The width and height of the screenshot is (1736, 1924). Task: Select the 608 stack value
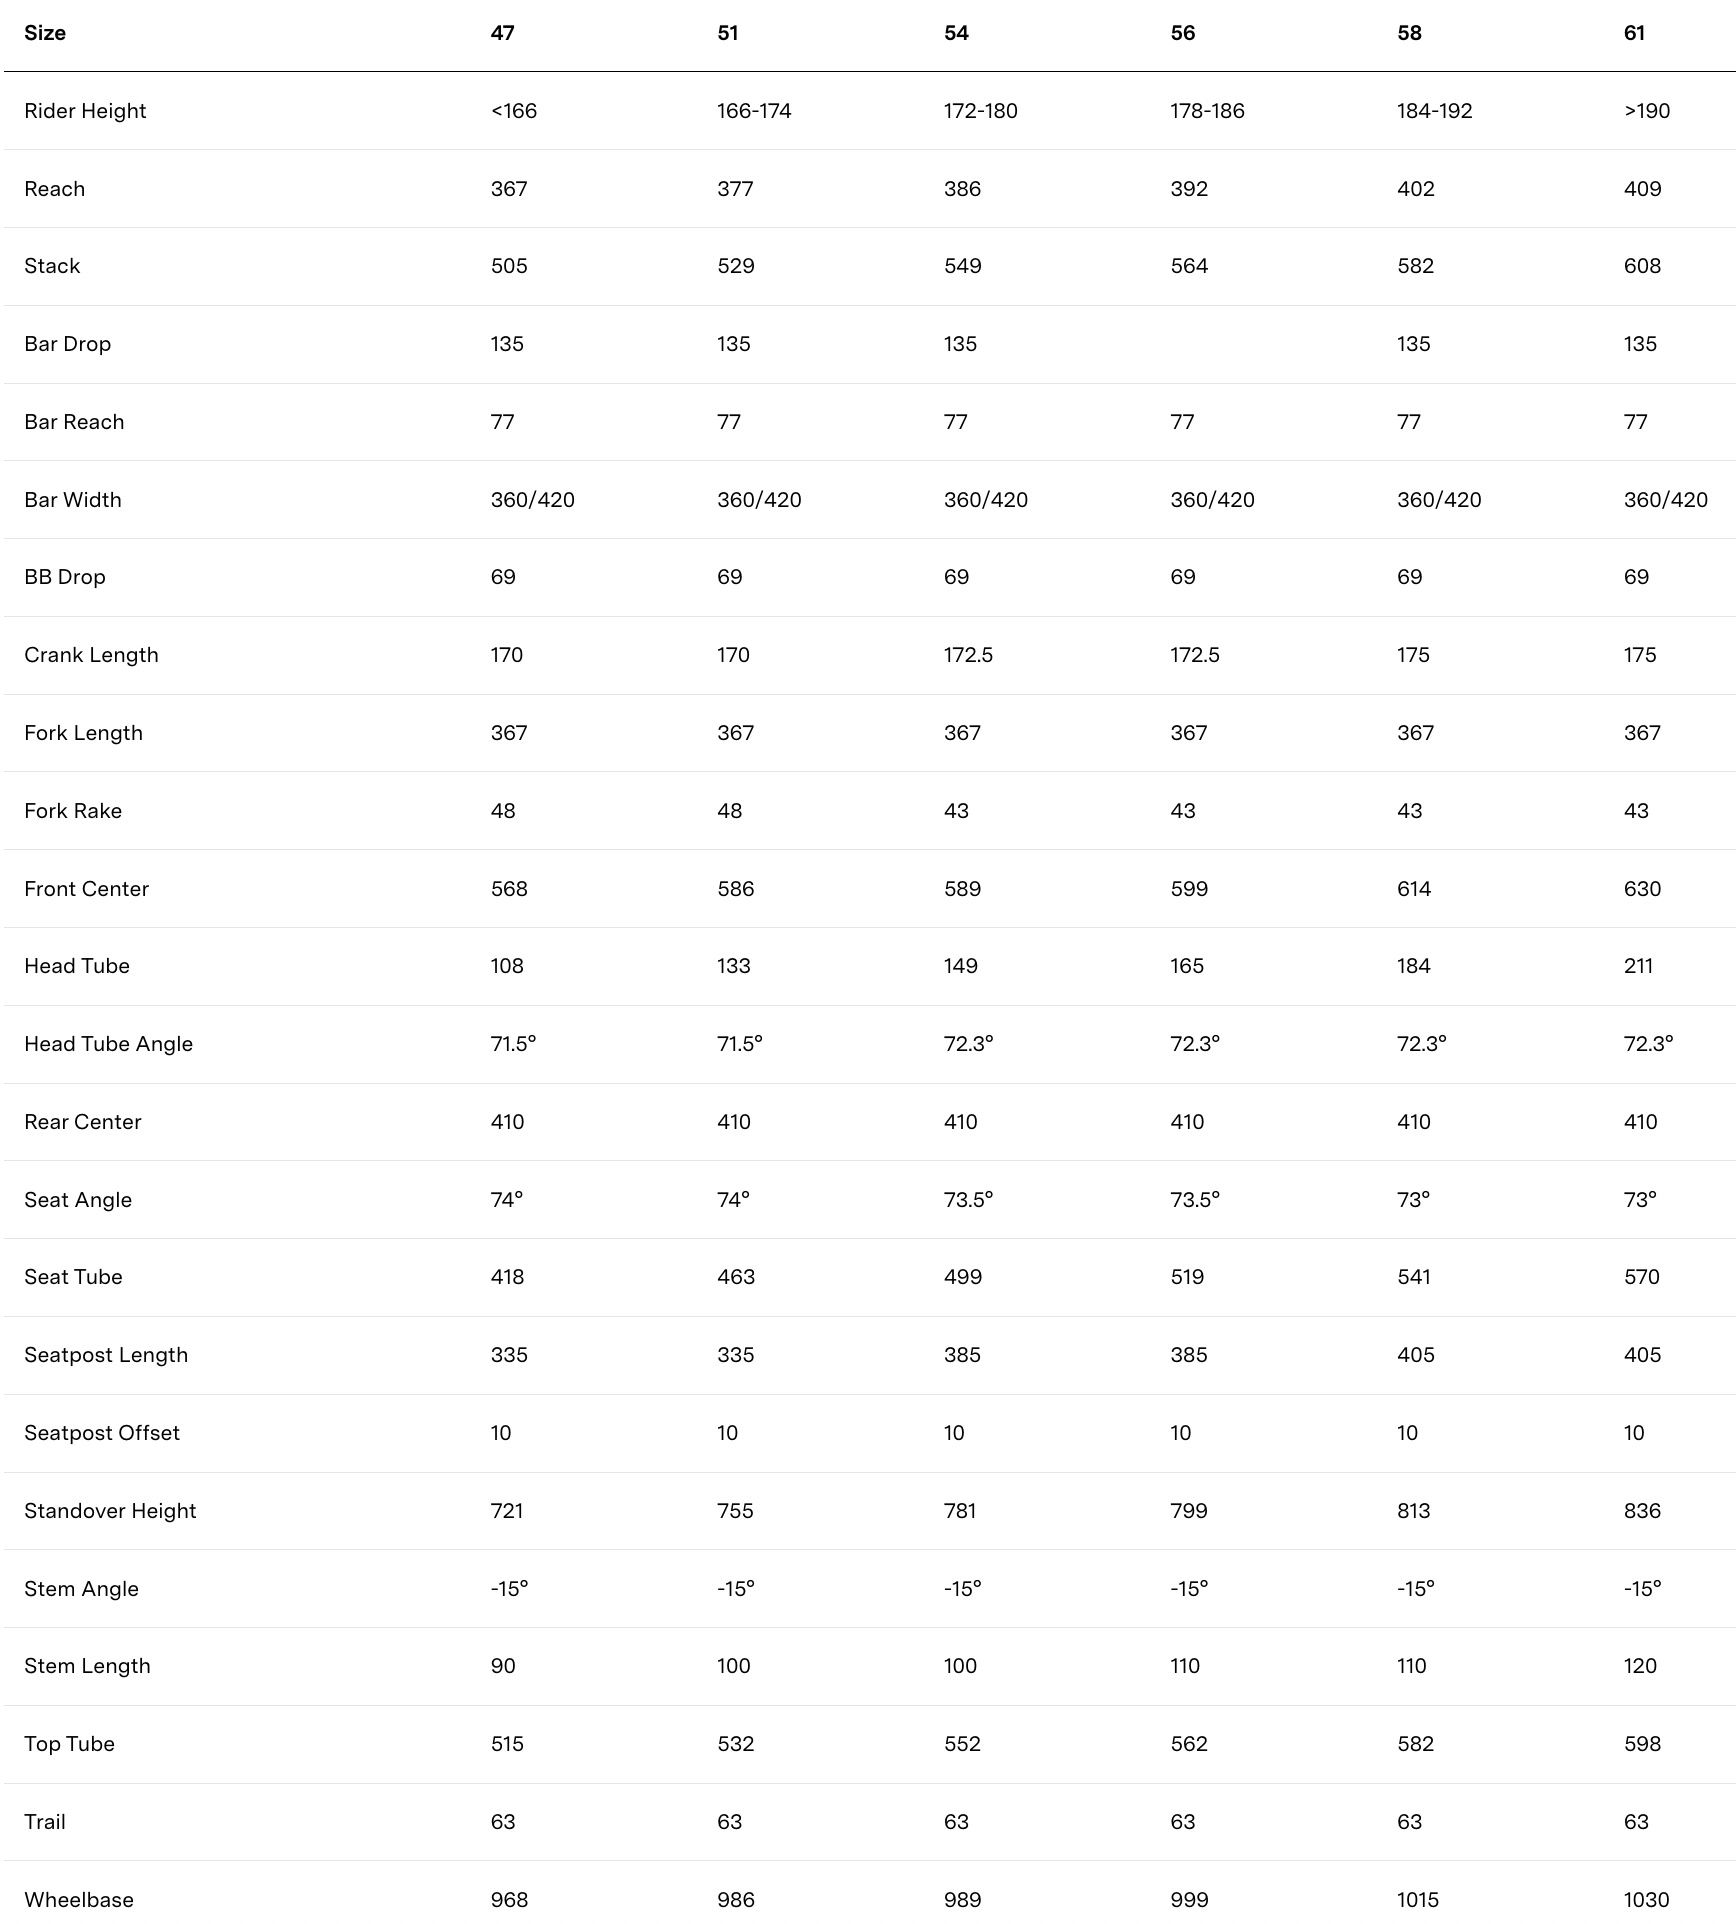pyautogui.click(x=1642, y=266)
